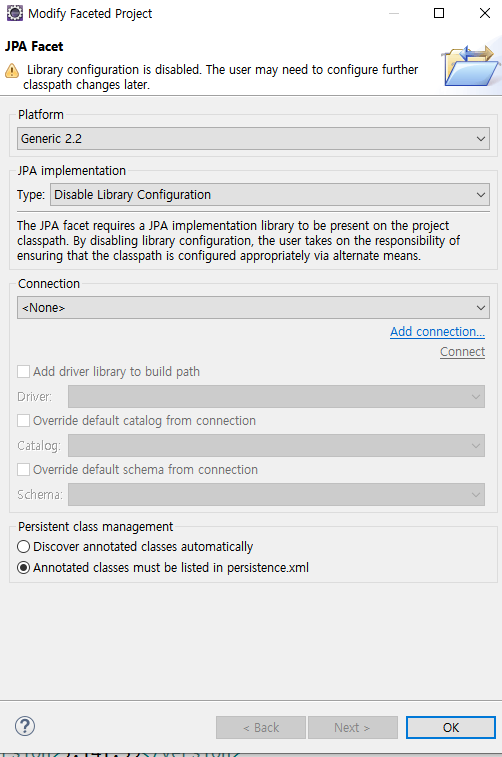The image size is (502, 757).
Task: Click the Next > button
Action: (x=353, y=728)
